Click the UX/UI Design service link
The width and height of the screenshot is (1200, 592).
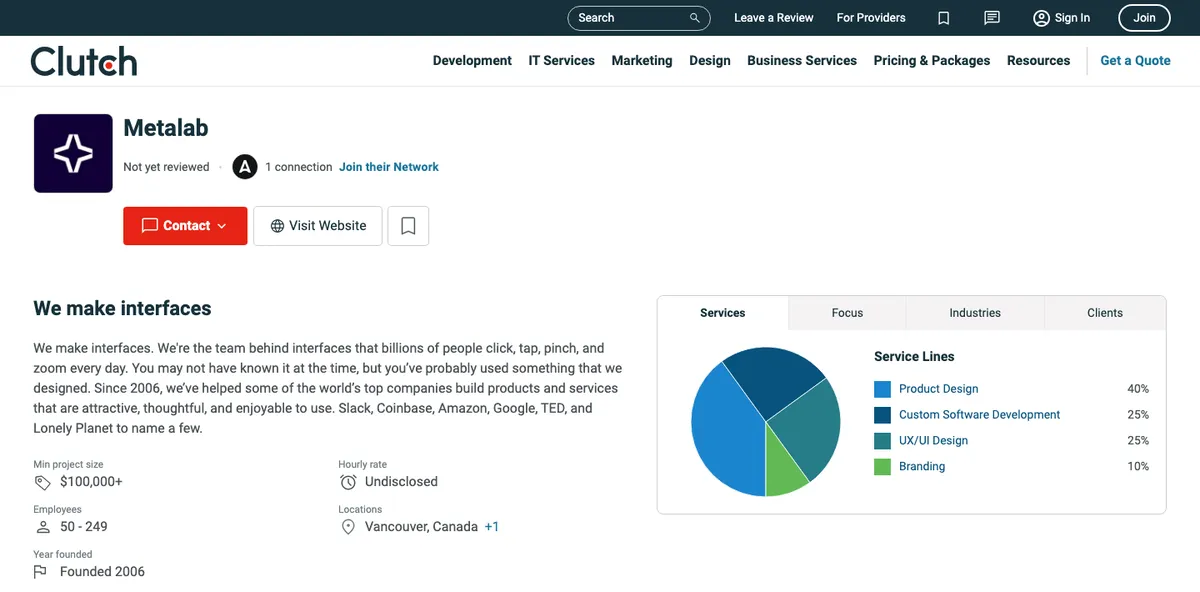[934, 441]
